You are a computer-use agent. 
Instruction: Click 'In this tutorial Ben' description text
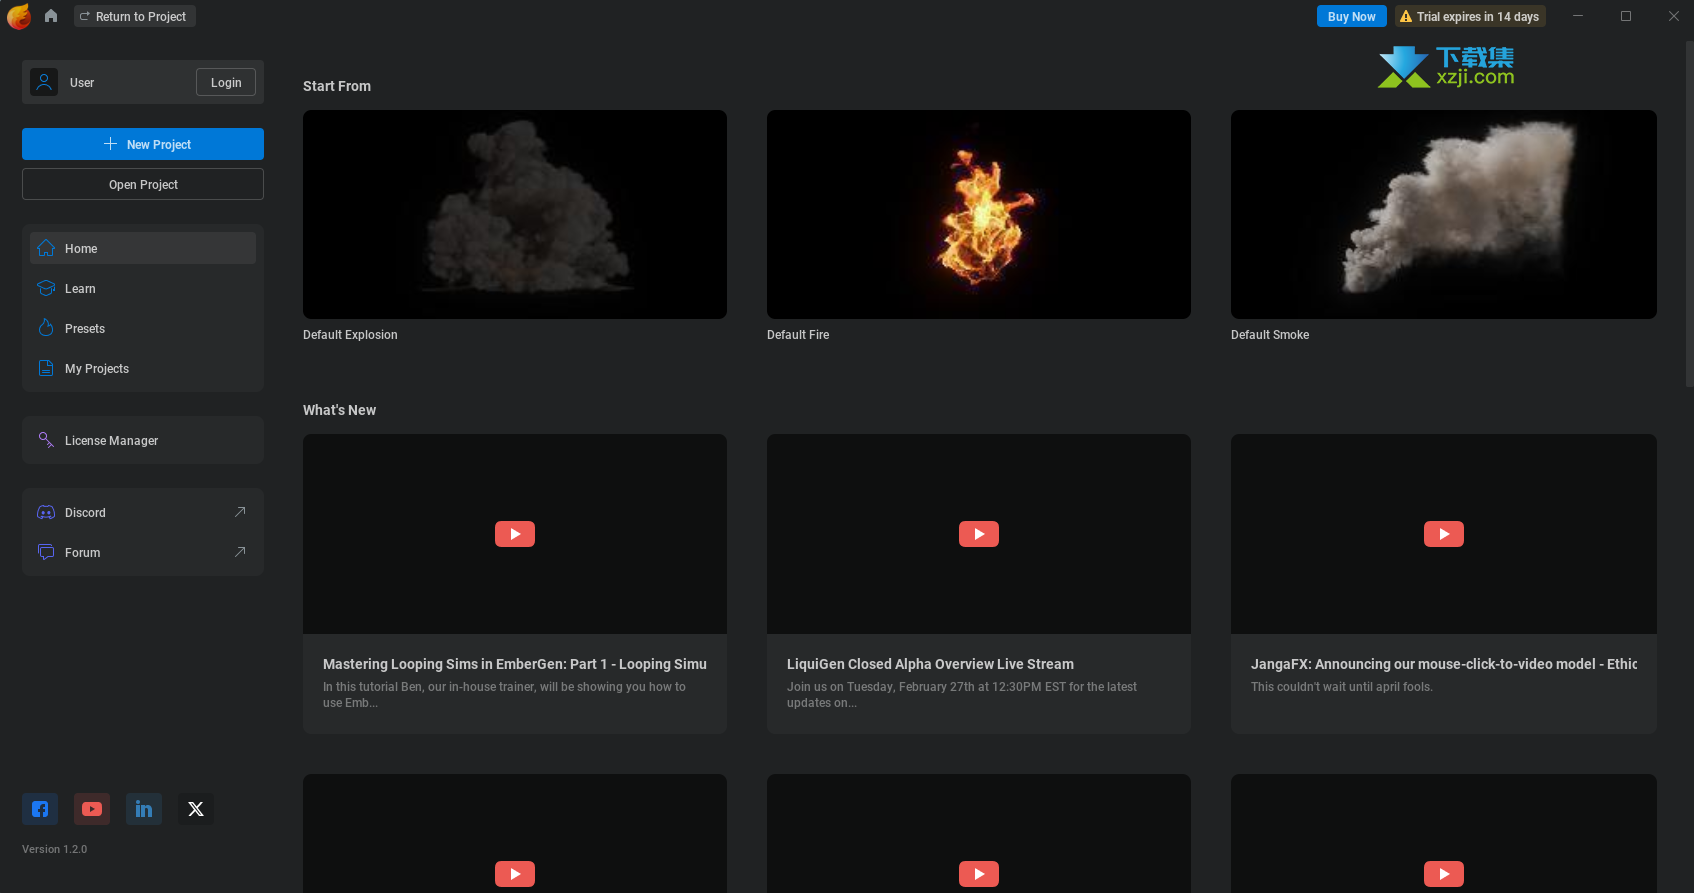[505, 695]
